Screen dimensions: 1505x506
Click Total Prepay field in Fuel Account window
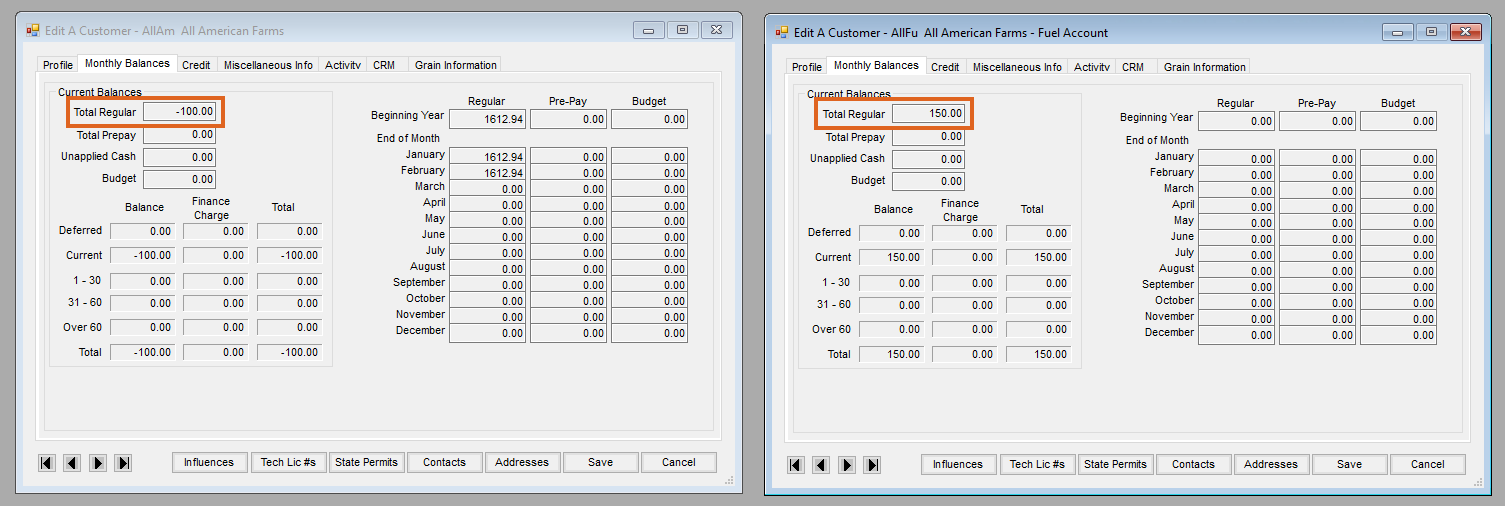pyautogui.click(x=929, y=137)
